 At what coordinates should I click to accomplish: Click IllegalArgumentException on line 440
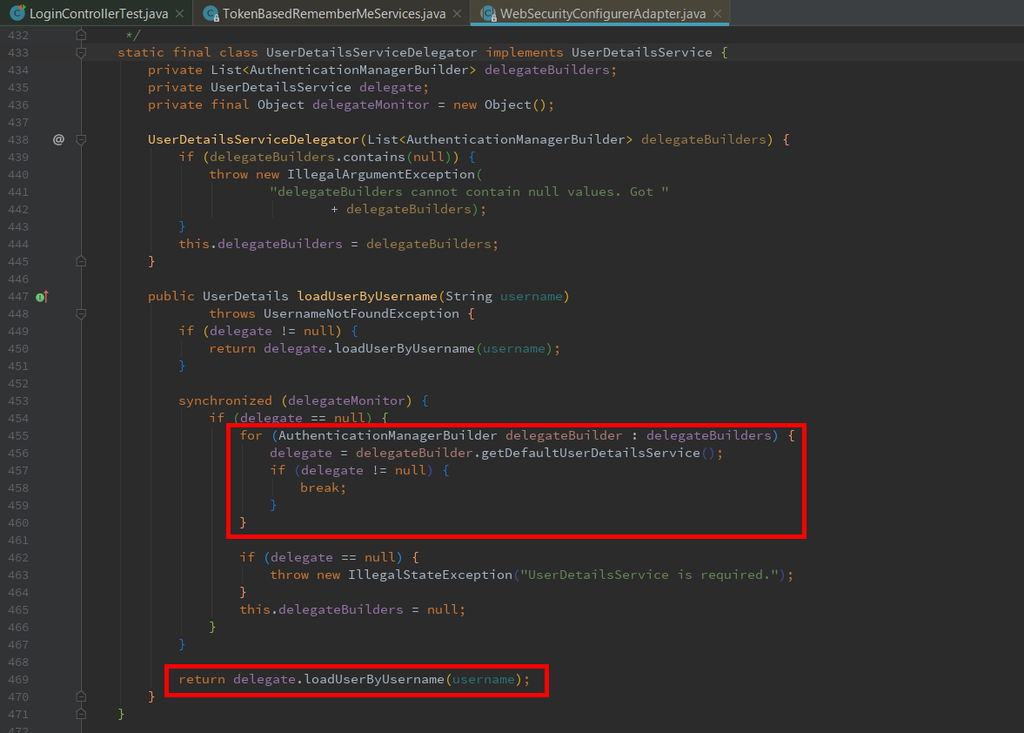coord(381,174)
